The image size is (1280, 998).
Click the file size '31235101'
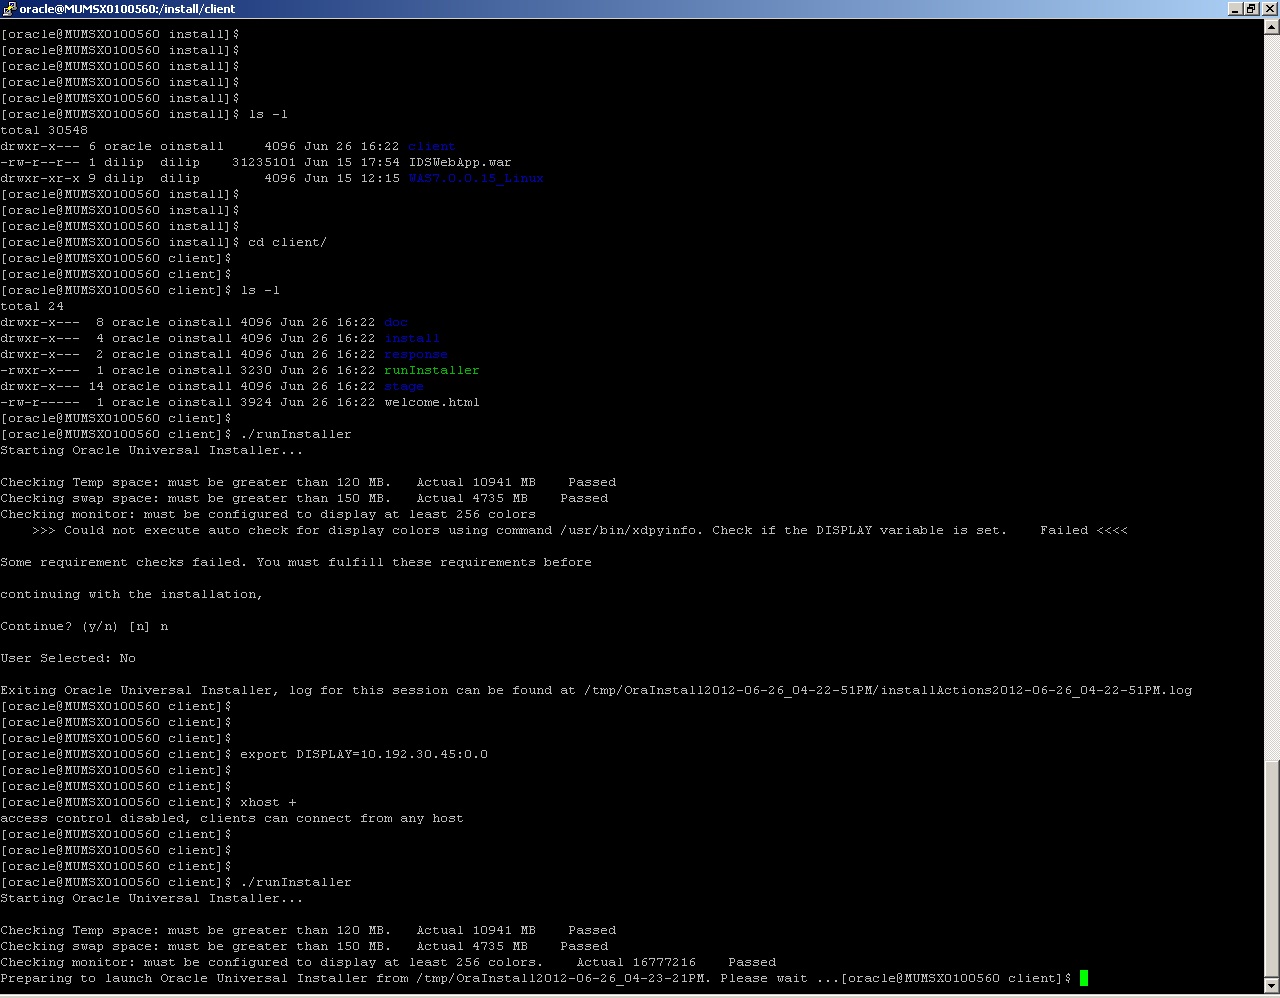[x=264, y=162]
